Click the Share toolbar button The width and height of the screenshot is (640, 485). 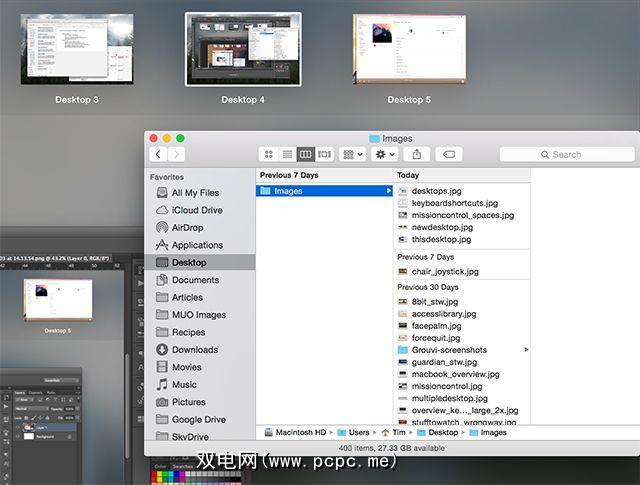417,154
